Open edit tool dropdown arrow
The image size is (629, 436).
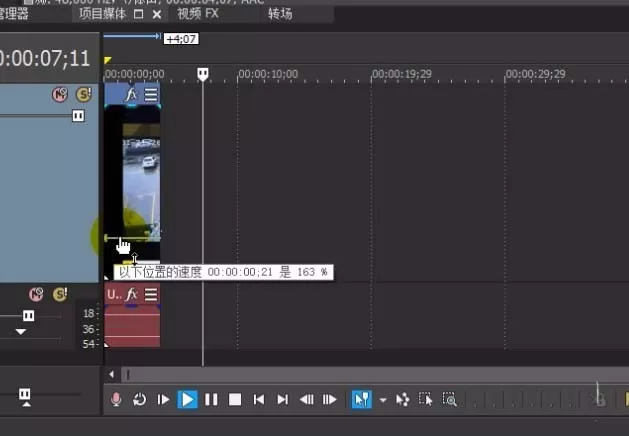(383, 400)
